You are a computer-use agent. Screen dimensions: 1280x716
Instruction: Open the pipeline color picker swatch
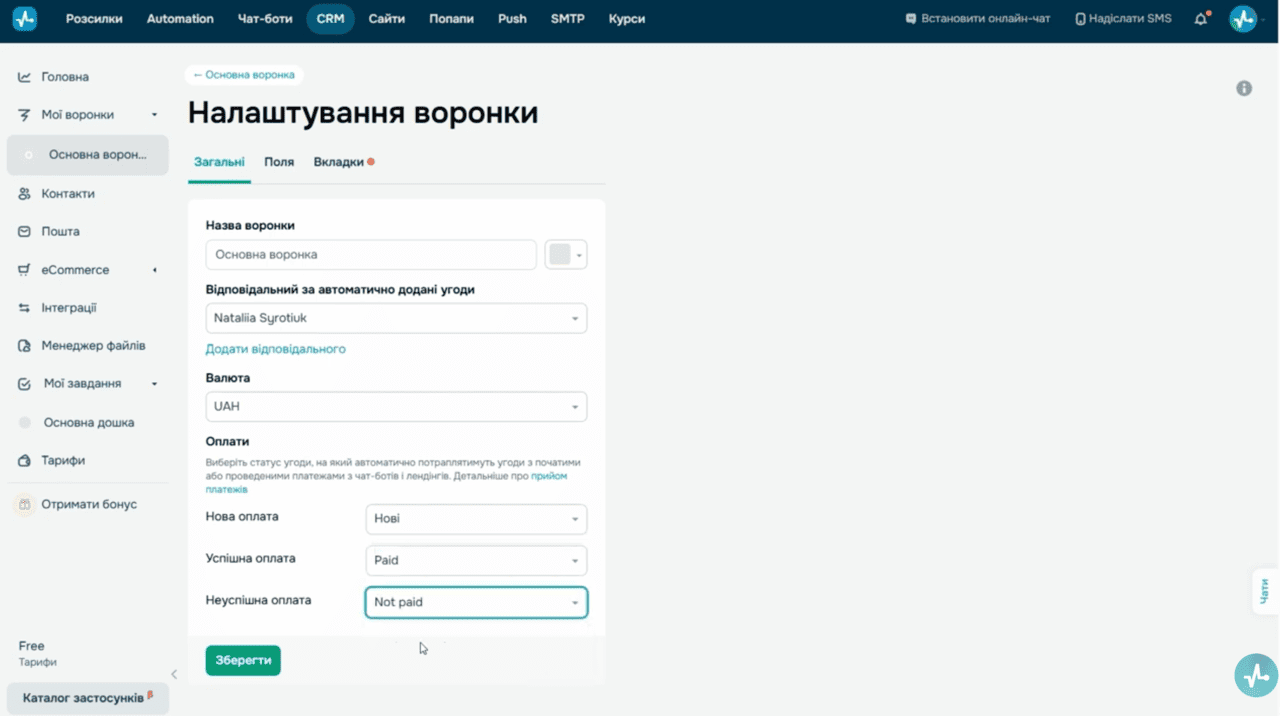click(x=566, y=255)
